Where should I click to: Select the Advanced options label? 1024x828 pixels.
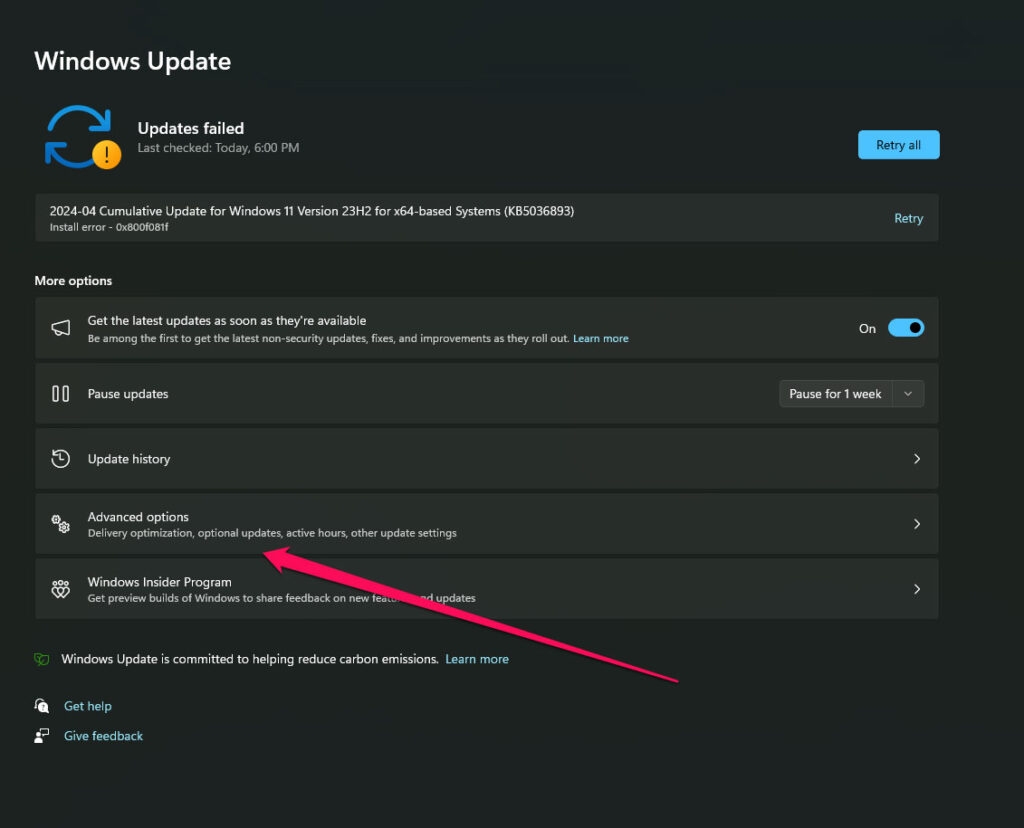point(138,517)
